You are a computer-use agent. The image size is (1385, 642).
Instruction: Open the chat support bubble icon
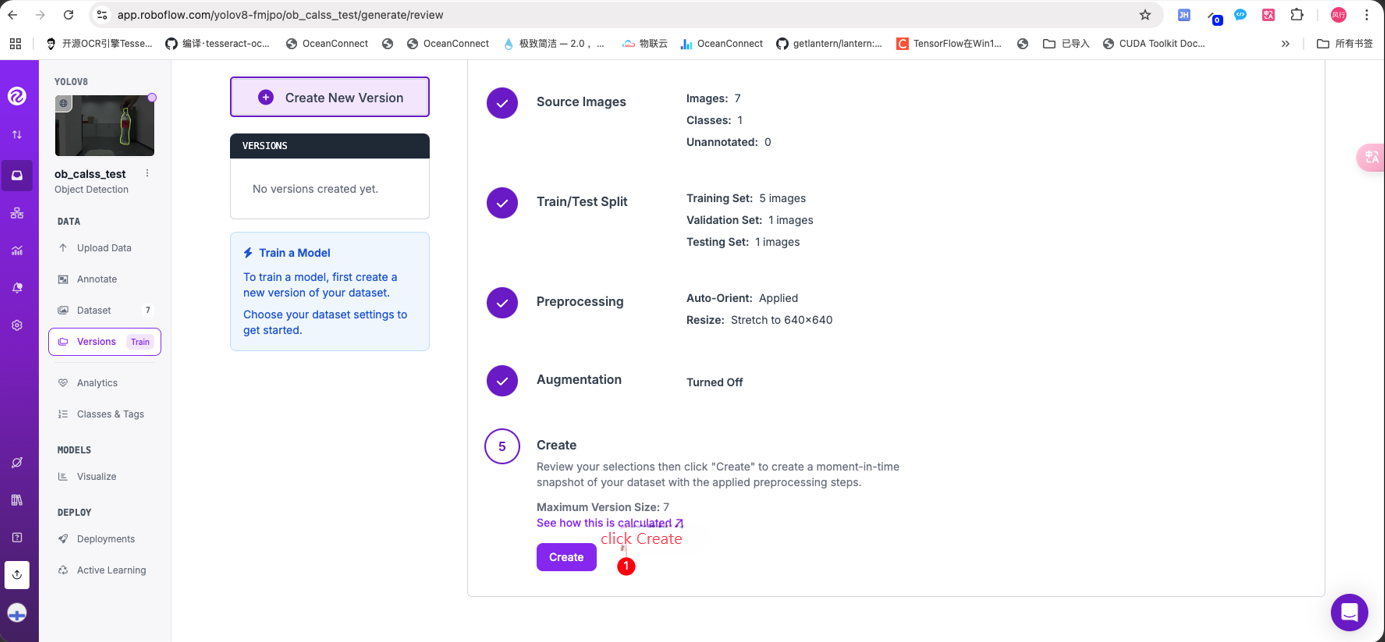[x=1349, y=612]
